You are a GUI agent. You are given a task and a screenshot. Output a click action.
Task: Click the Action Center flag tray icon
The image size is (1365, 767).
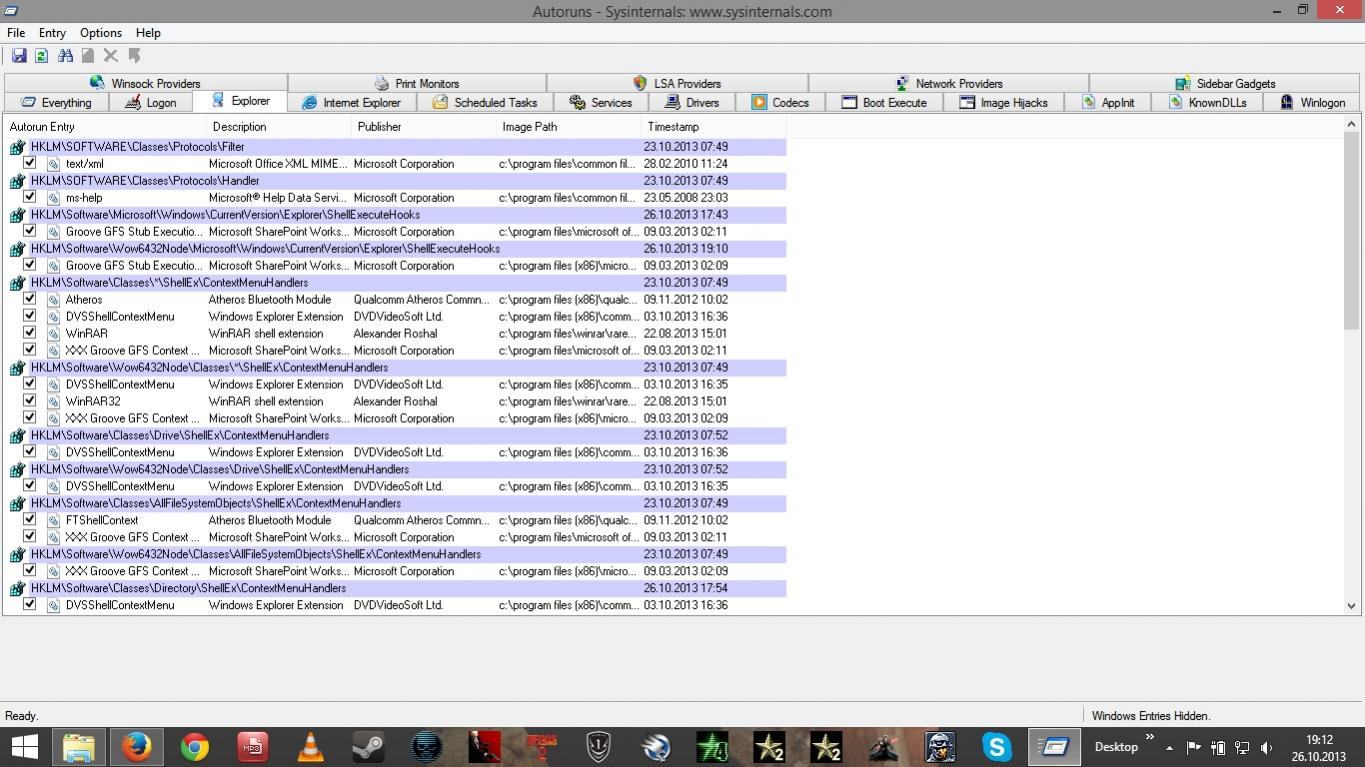click(1193, 748)
